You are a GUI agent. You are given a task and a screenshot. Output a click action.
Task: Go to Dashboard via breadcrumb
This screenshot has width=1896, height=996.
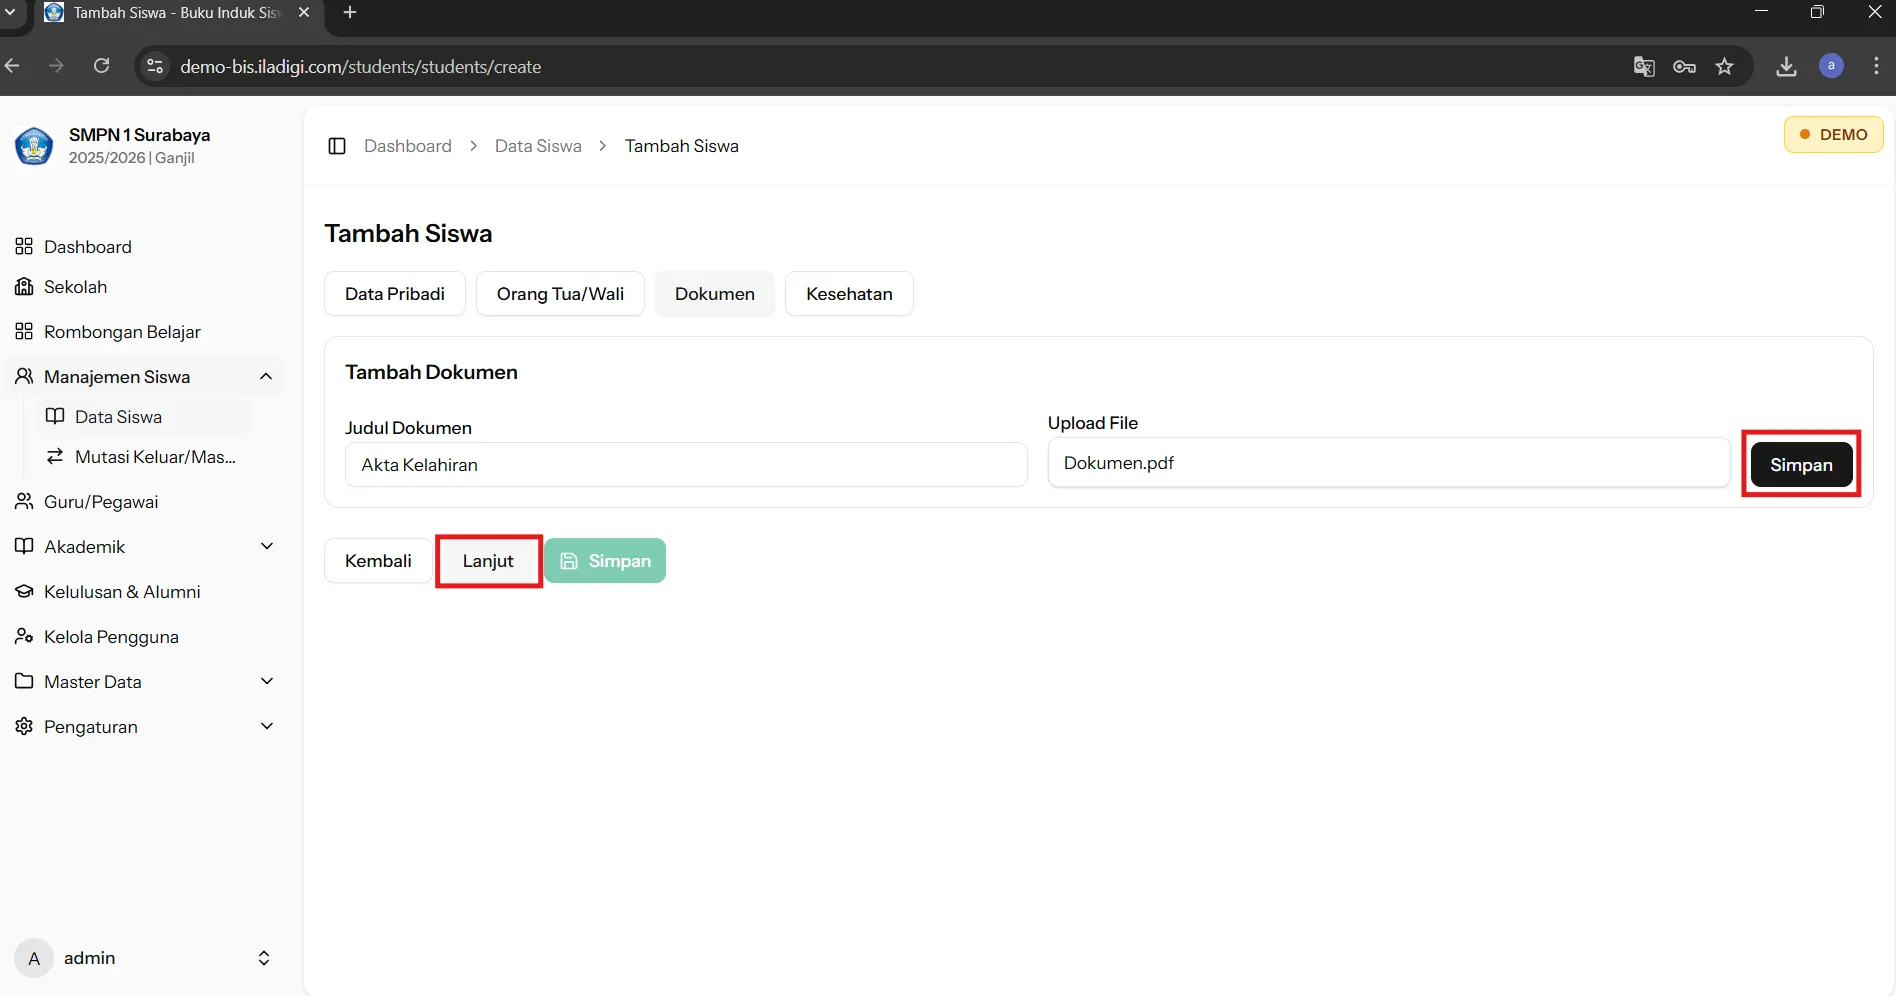pyautogui.click(x=408, y=146)
